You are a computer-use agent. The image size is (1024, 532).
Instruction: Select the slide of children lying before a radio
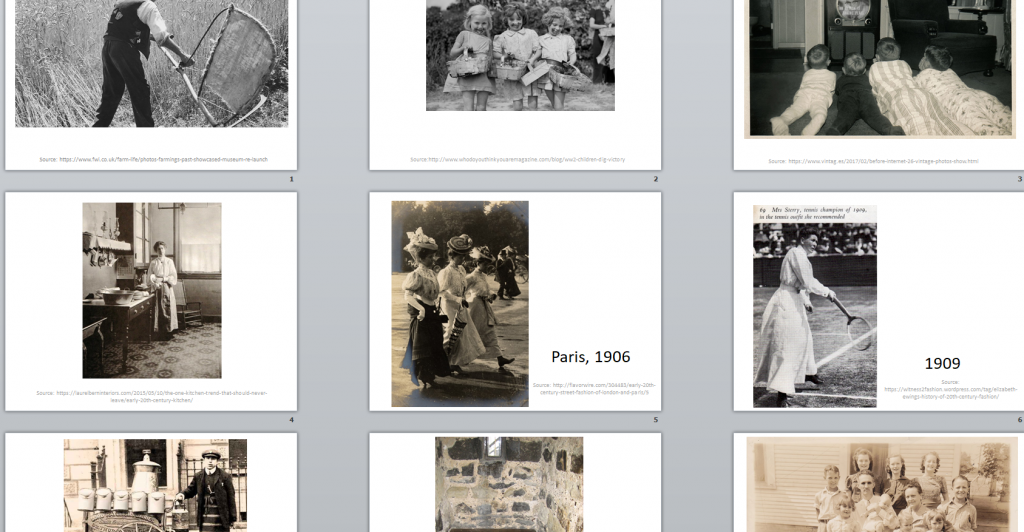tap(878, 84)
